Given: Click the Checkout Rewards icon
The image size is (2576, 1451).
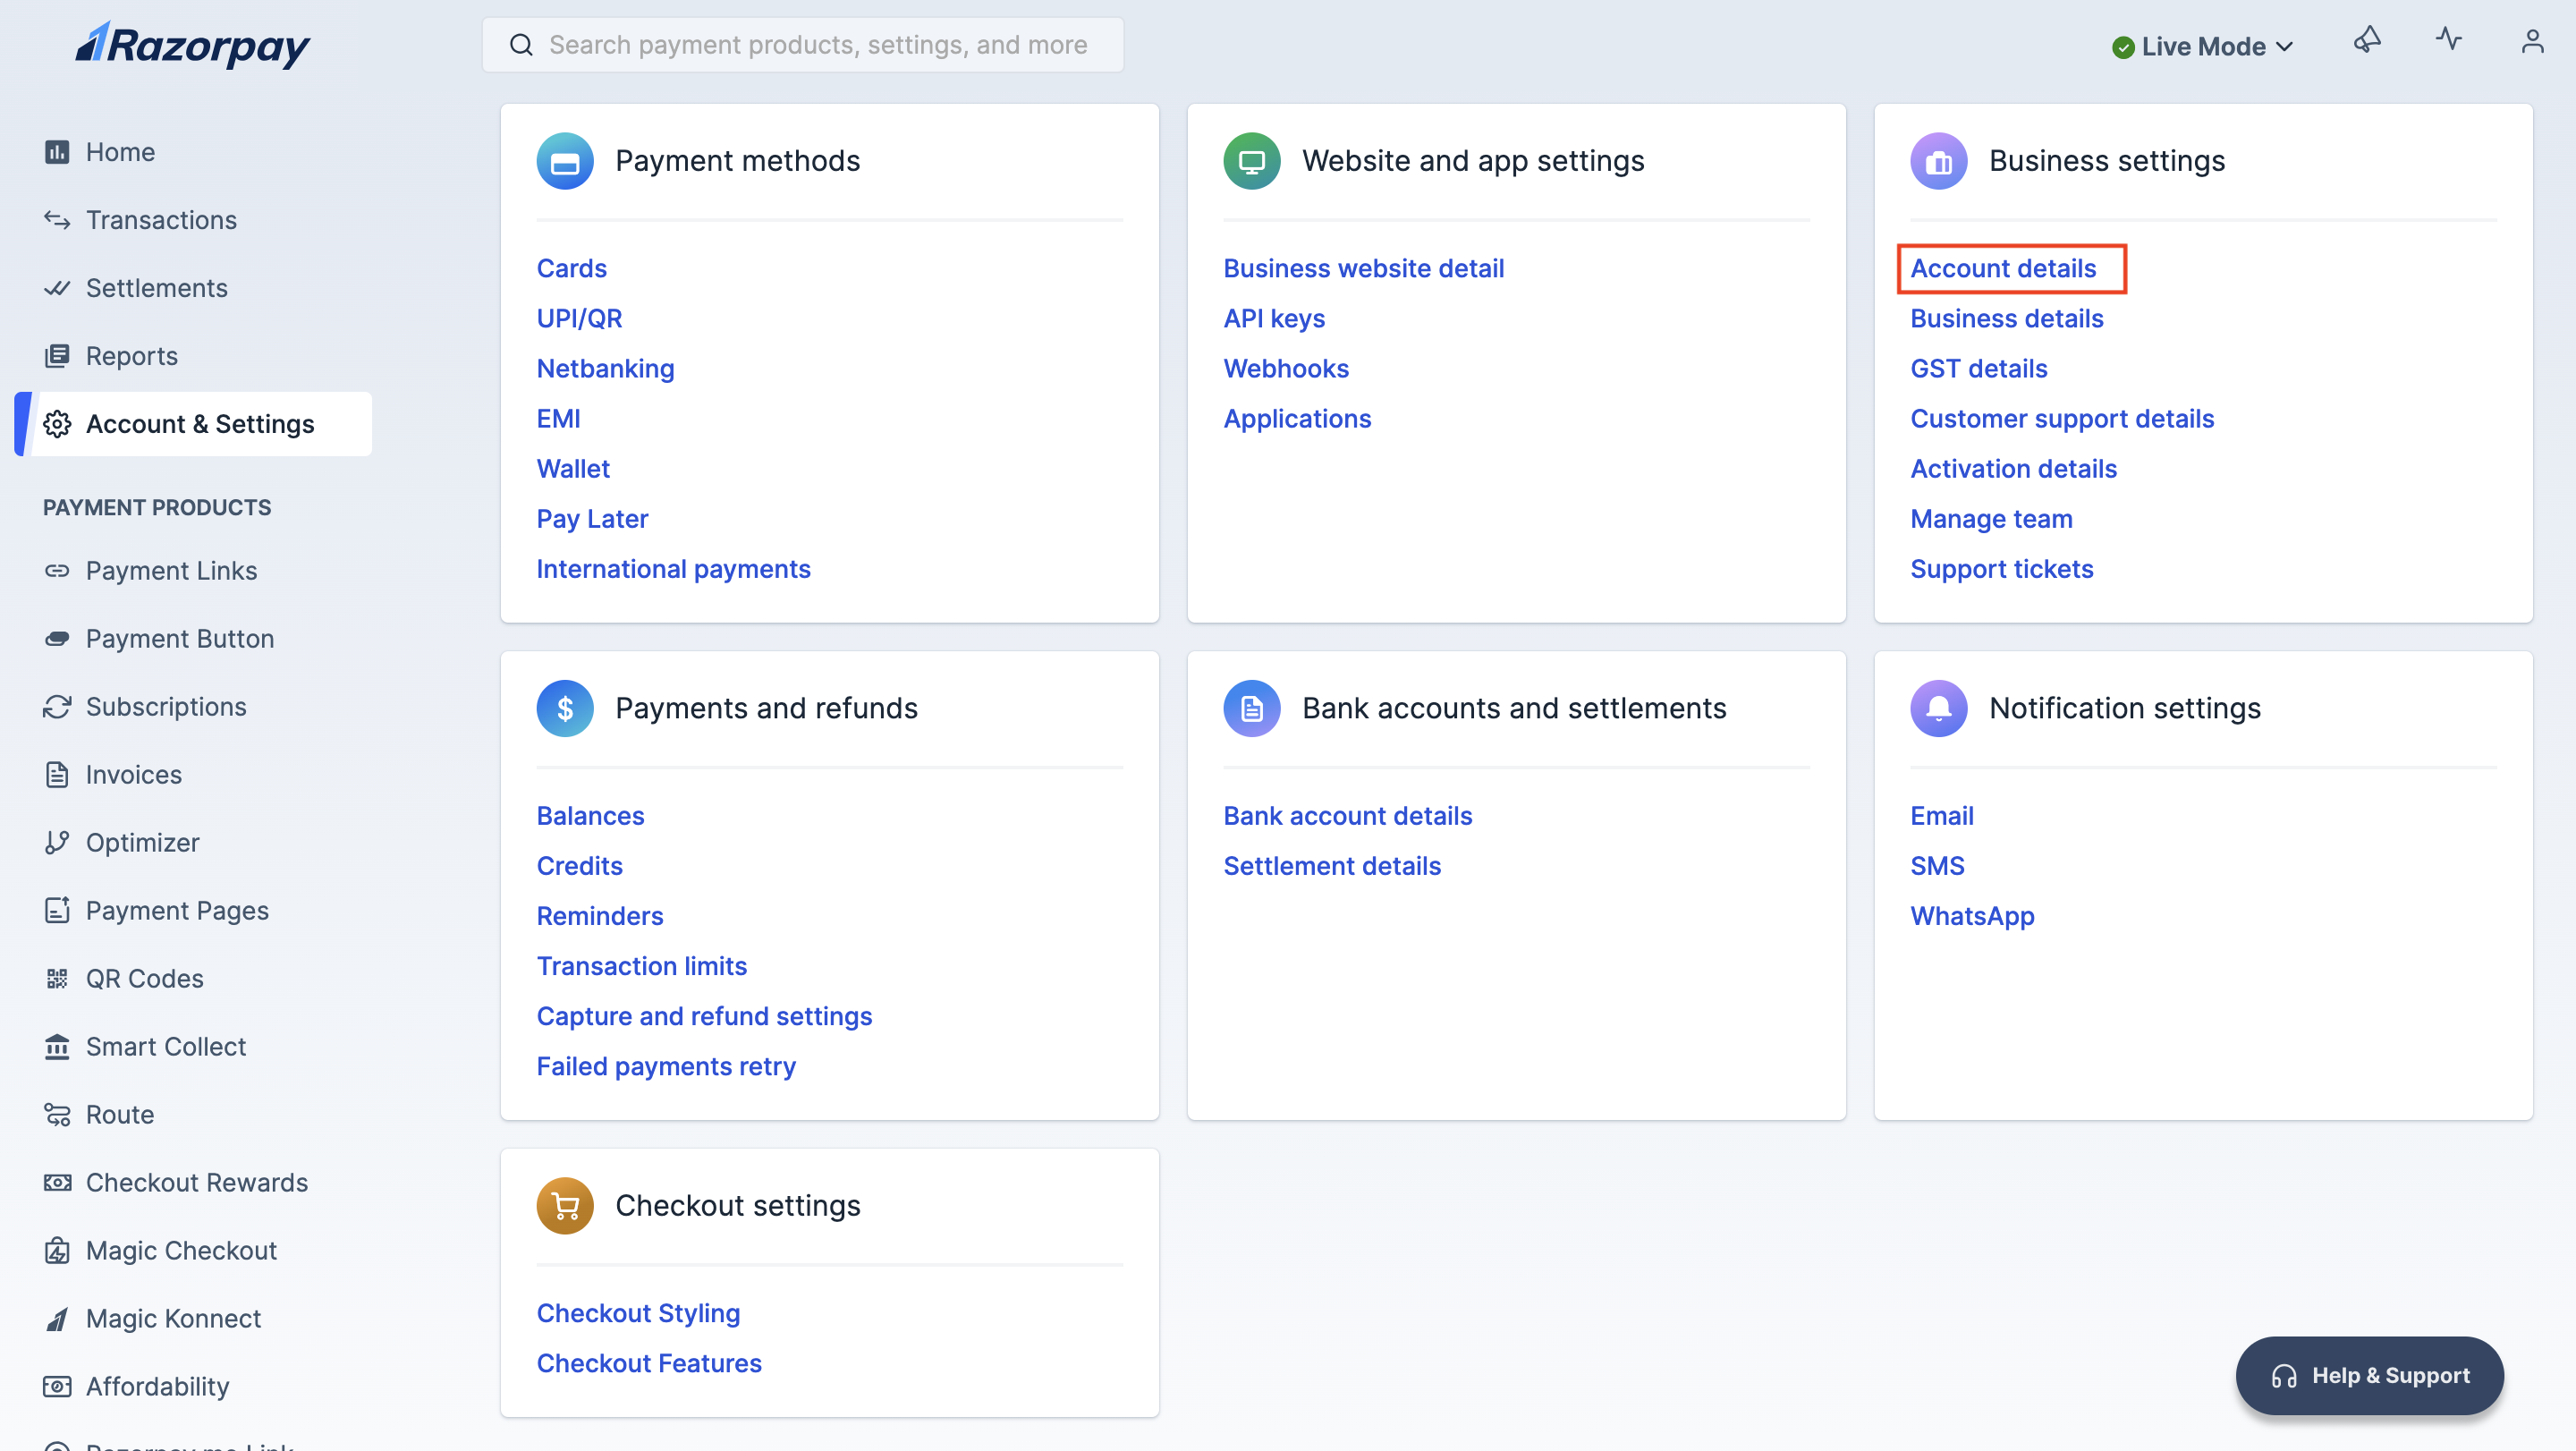Looking at the screenshot, I should pyautogui.click(x=57, y=1183).
